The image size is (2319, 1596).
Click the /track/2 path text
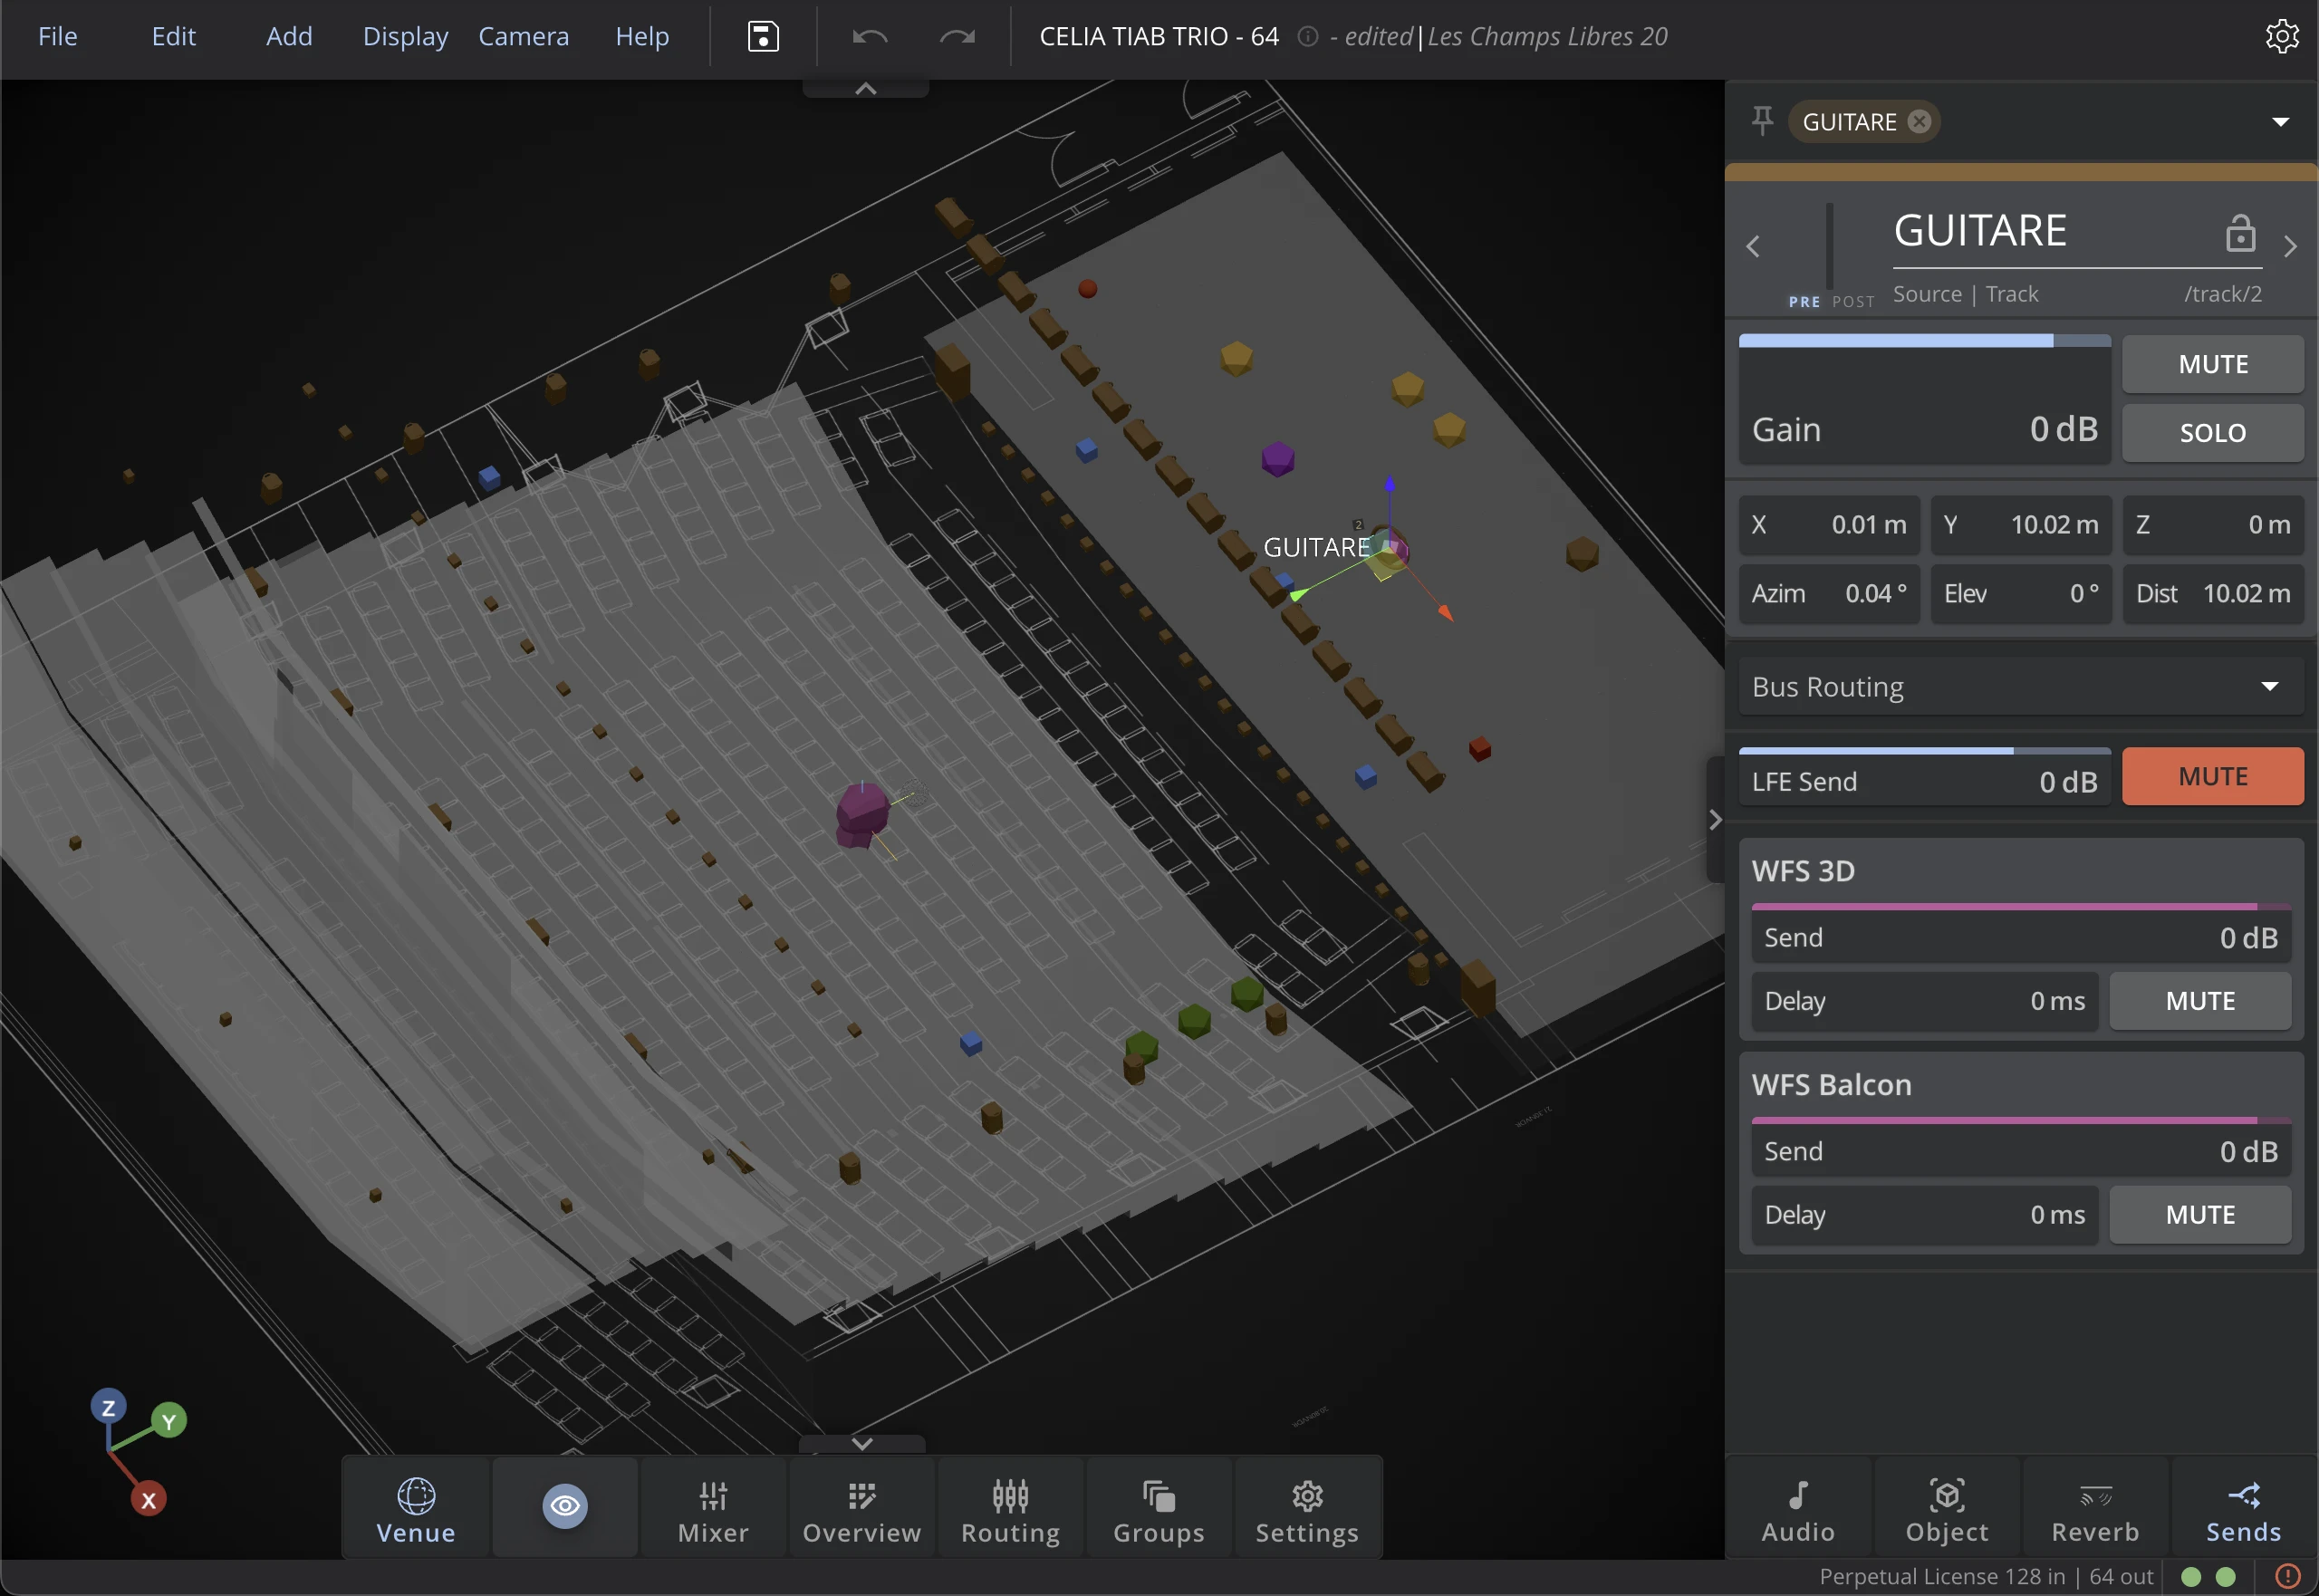pos(2222,294)
